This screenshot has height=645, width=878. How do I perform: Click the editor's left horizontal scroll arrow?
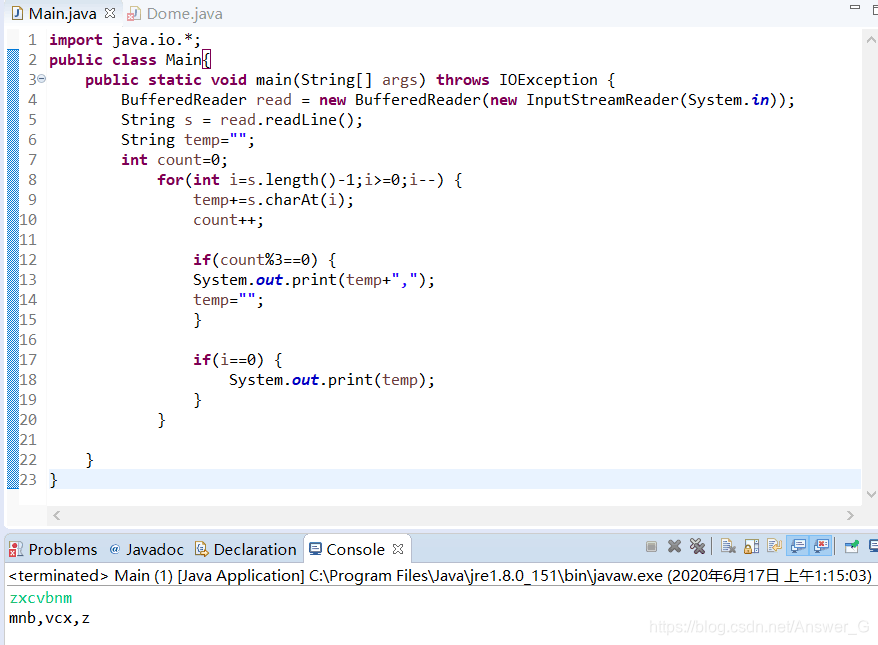pos(57,516)
